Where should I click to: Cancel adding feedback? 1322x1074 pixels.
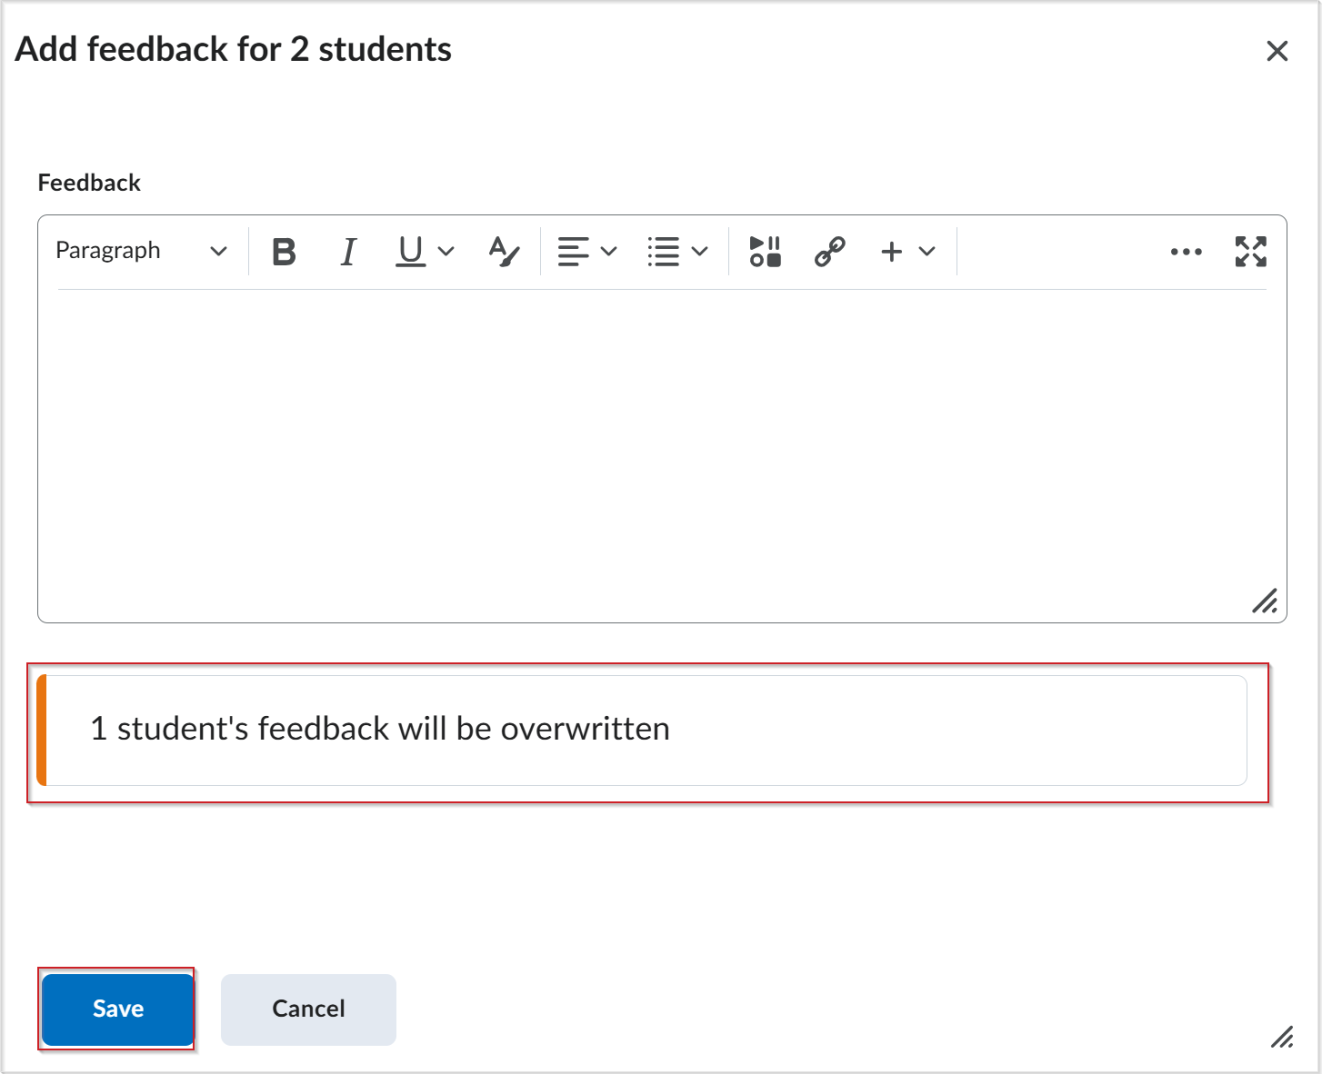(308, 1009)
